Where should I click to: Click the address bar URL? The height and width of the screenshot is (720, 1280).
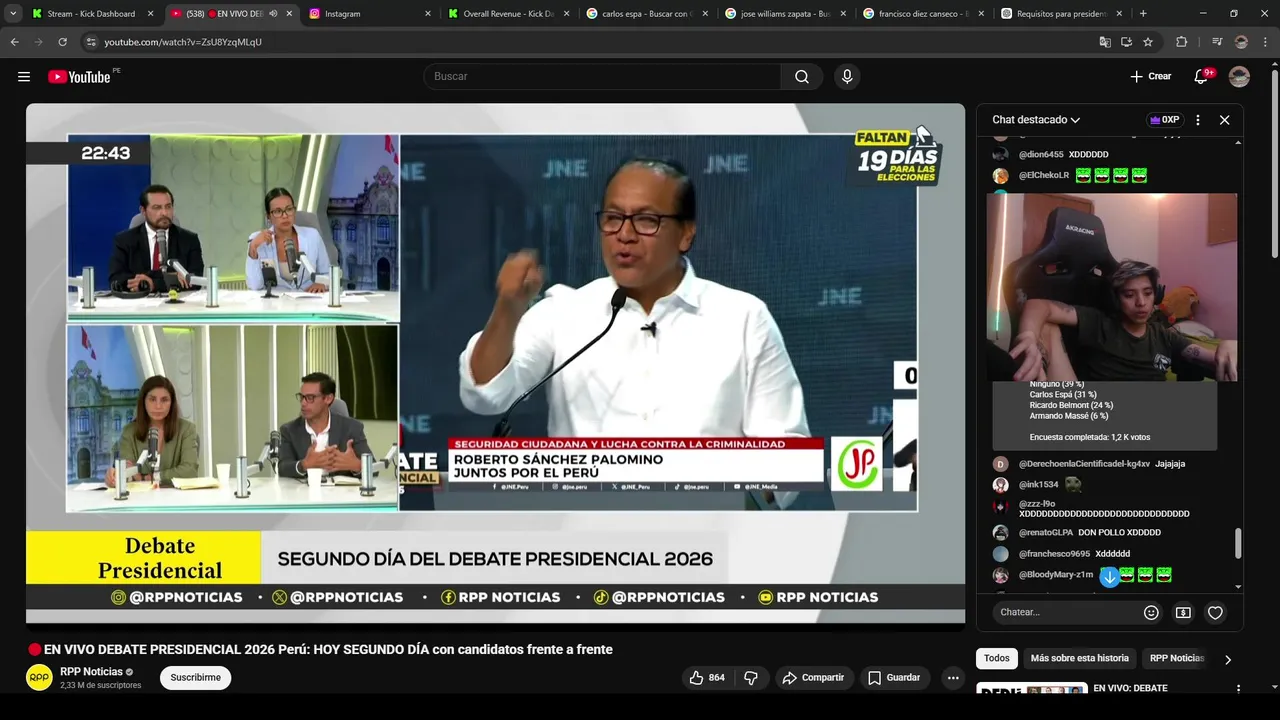point(183,42)
